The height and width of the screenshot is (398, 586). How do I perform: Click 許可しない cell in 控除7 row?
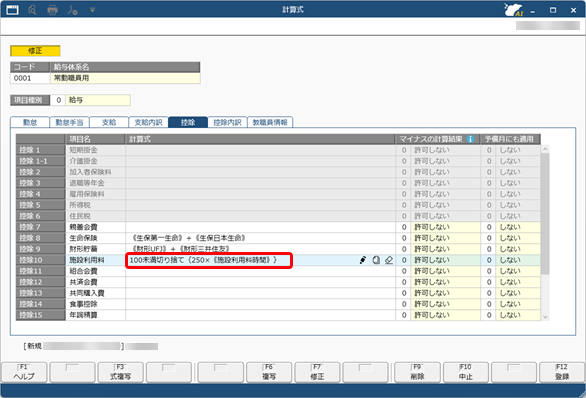445,227
